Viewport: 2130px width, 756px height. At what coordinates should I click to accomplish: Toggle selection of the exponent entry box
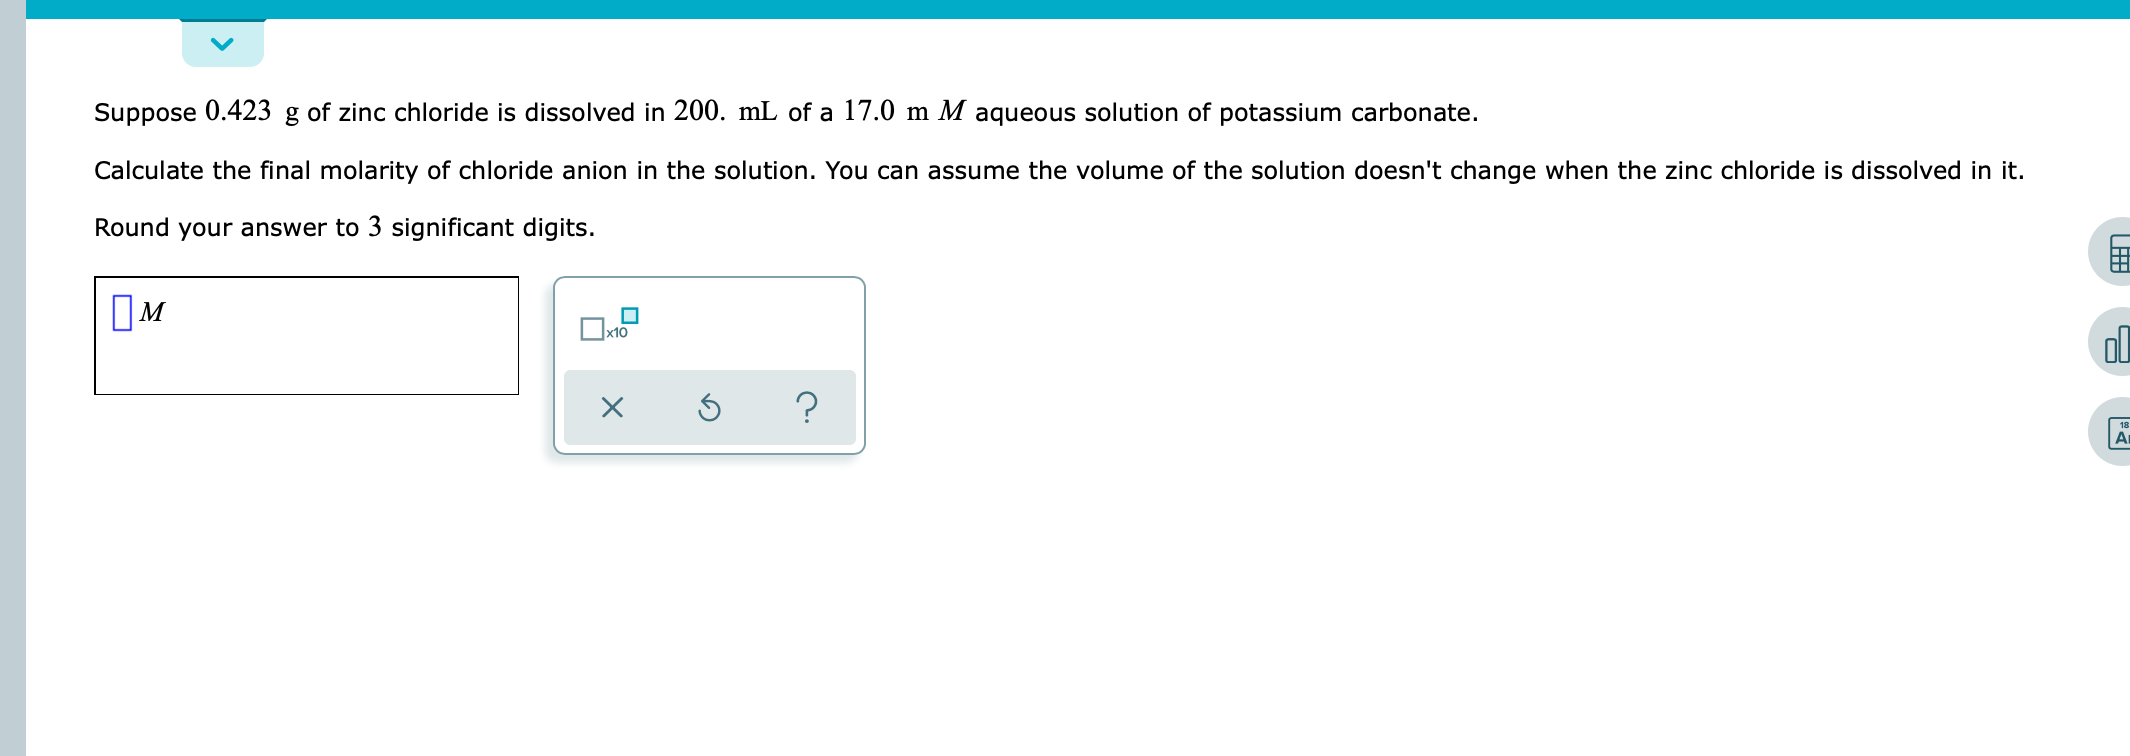[x=629, y=316]
